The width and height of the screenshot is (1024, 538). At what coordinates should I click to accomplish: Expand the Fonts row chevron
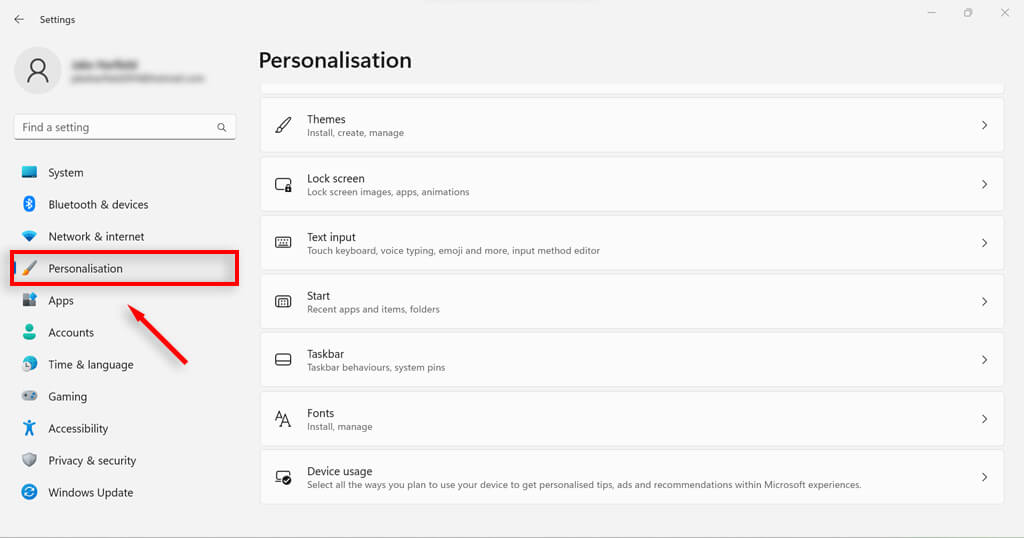click(x=984, y=419)
